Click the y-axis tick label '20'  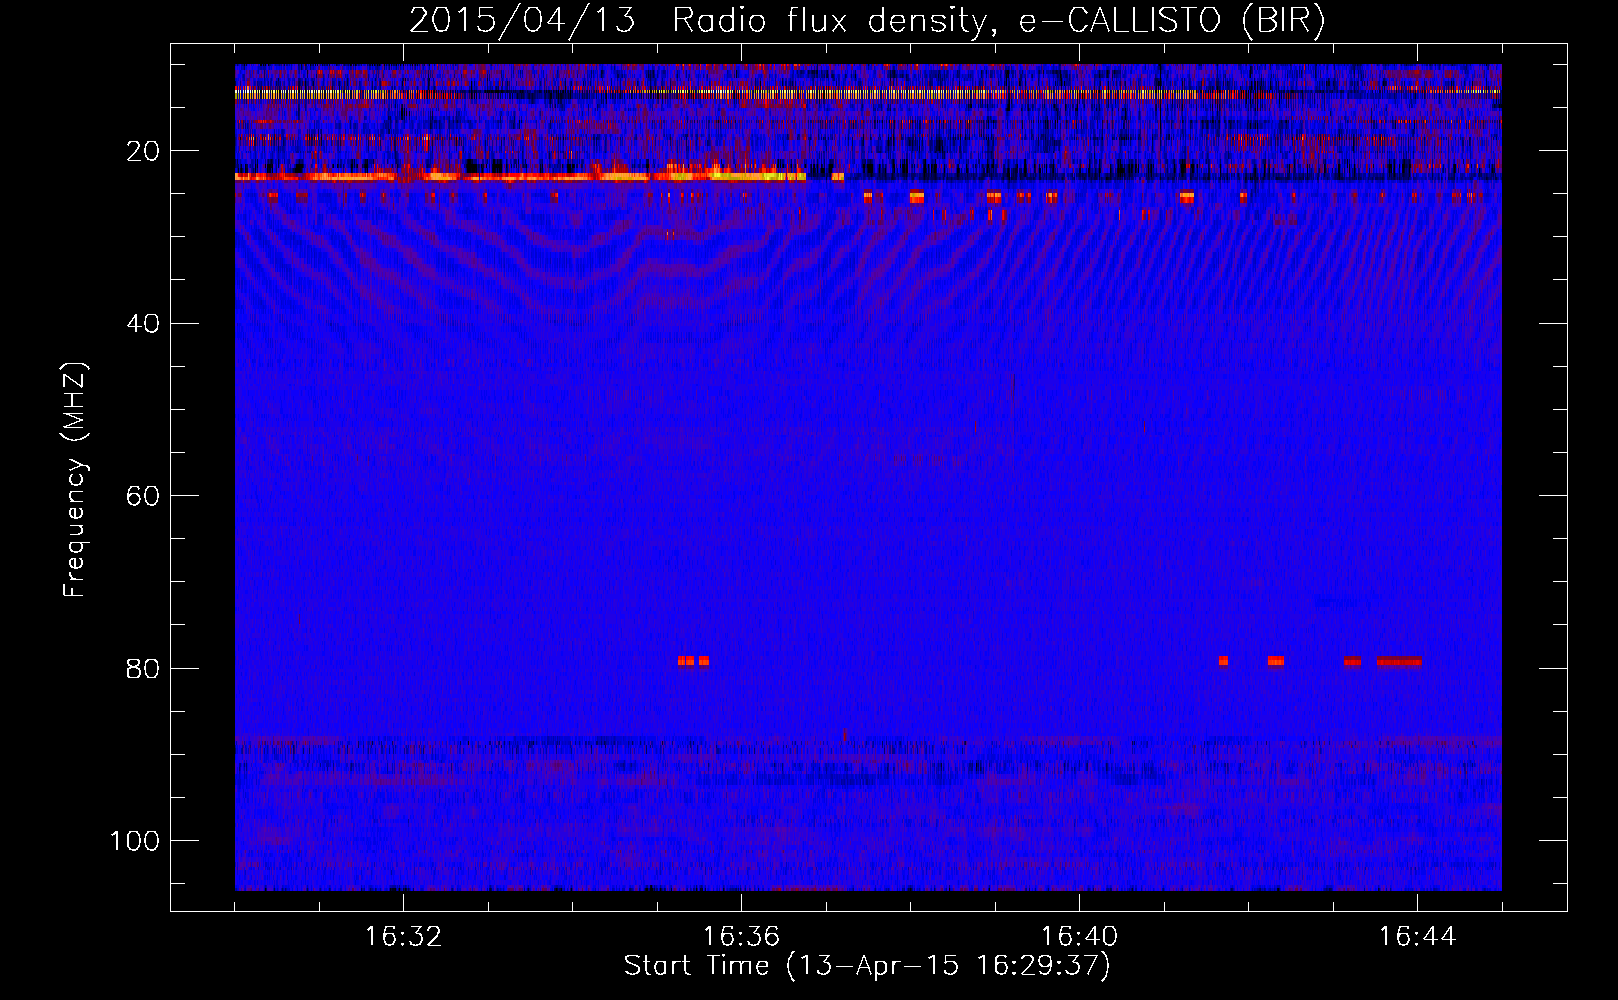point(143,151)
